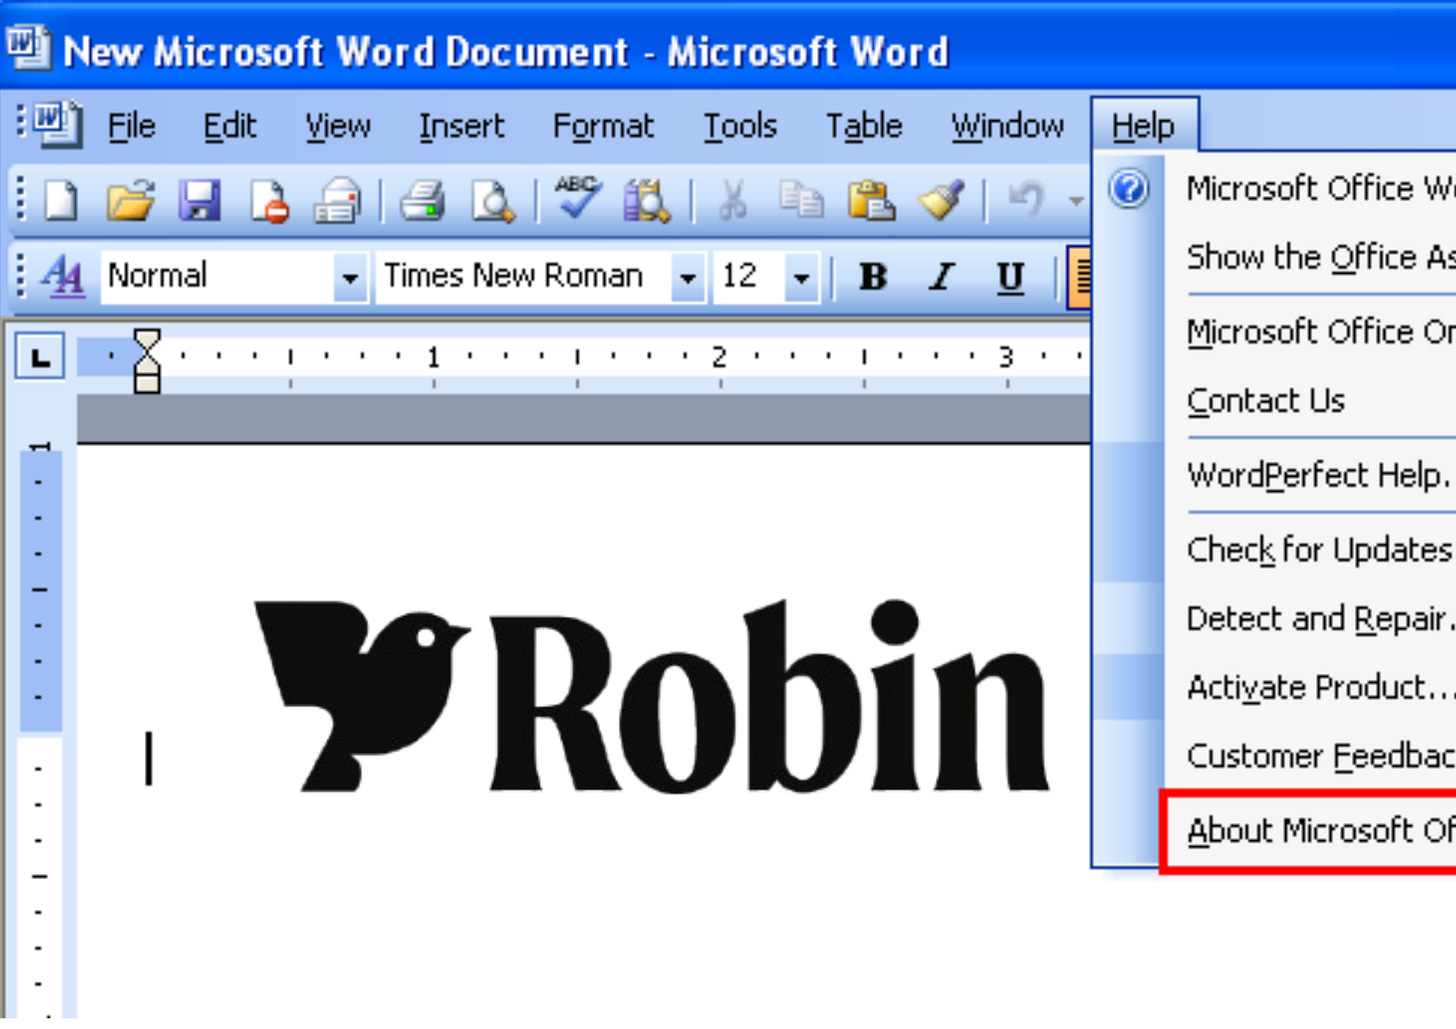
Task: Choose Detect and Repair
Action: (x=1310, y=618)
